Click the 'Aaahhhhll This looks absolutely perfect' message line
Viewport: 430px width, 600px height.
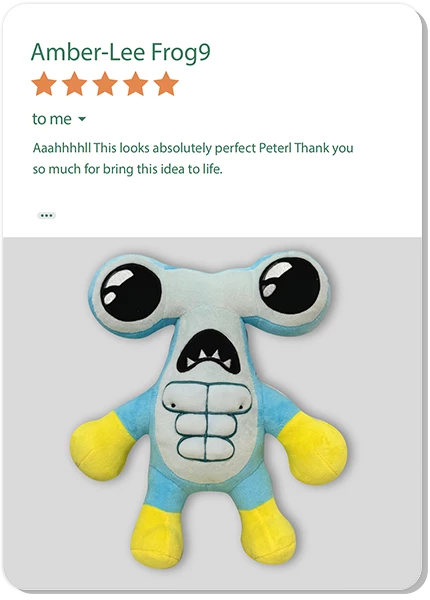coord(193,148)
